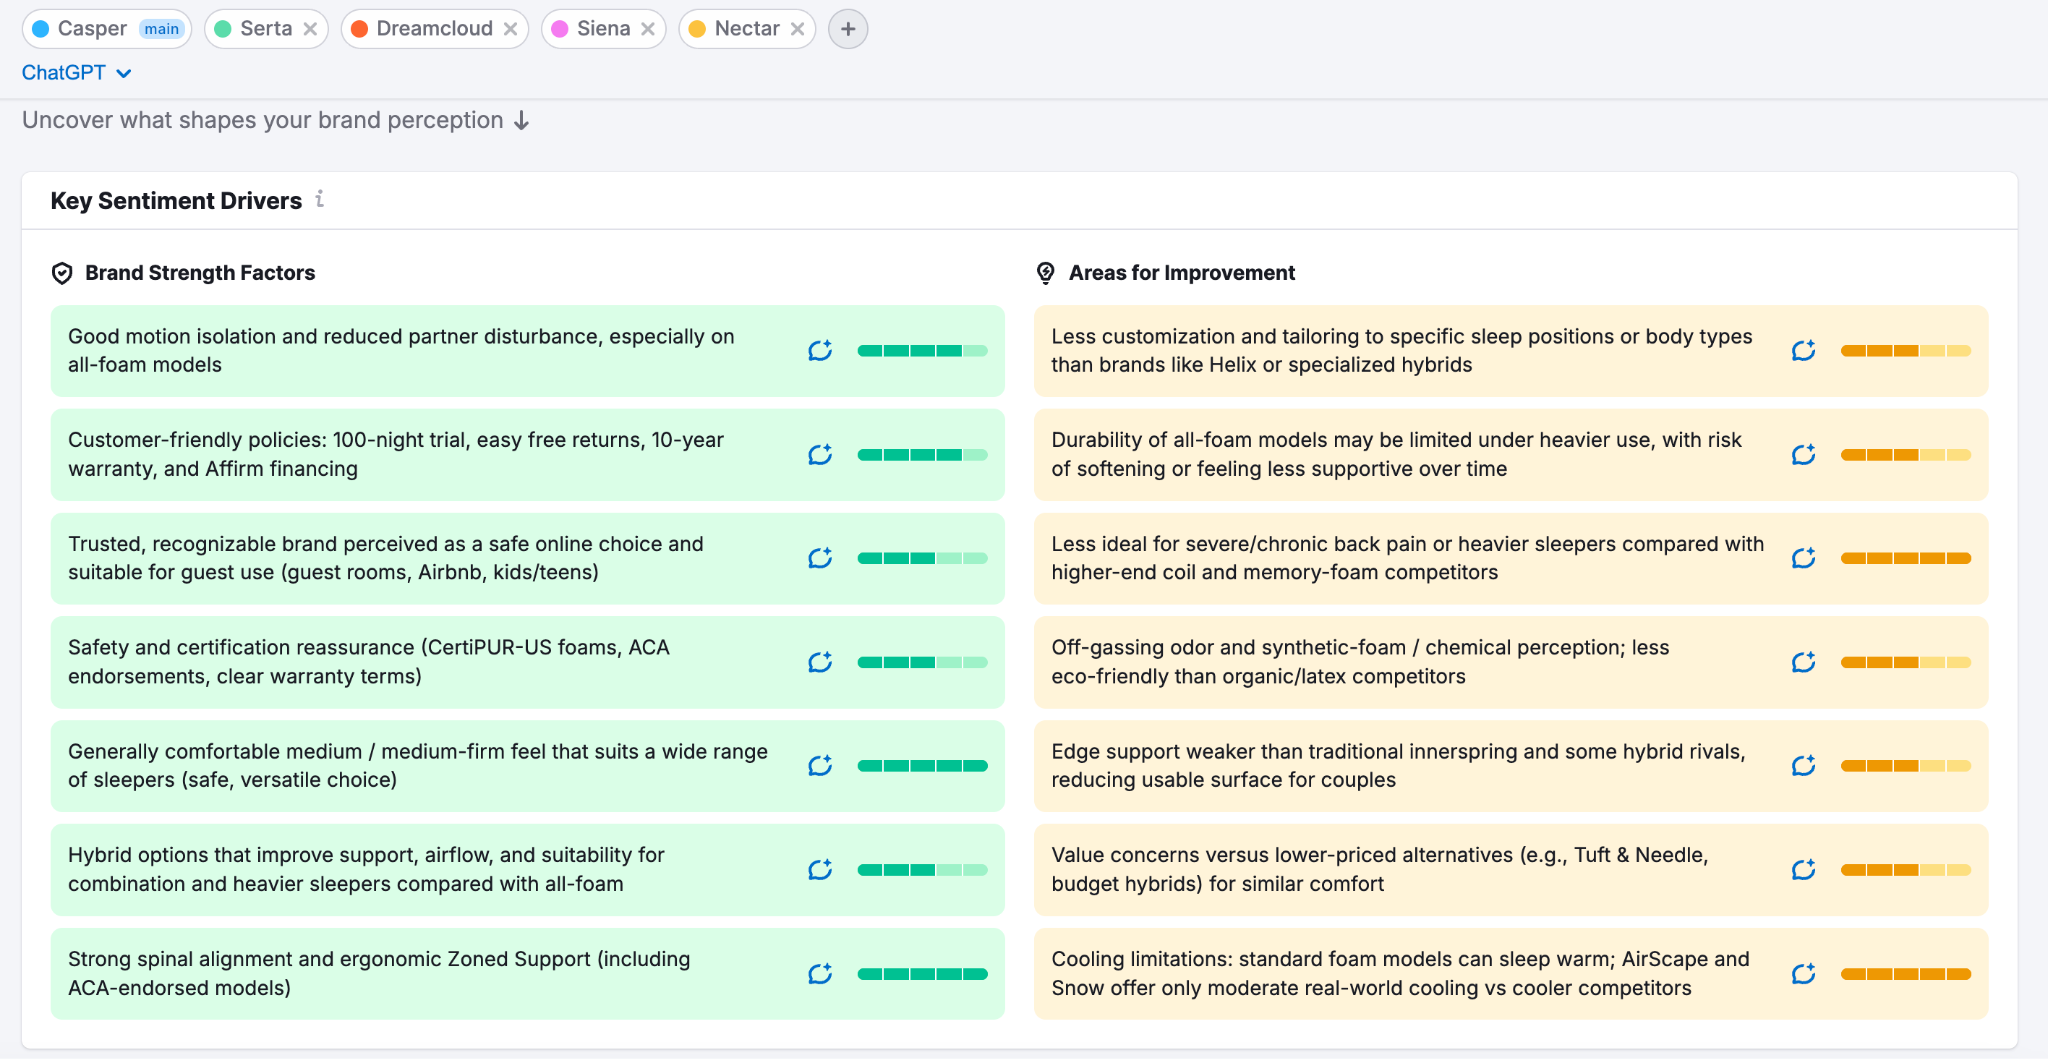Click the AI refresh icon for motion isolation row
This screenshot has height=1059, width=2048.
coord(820,351)
